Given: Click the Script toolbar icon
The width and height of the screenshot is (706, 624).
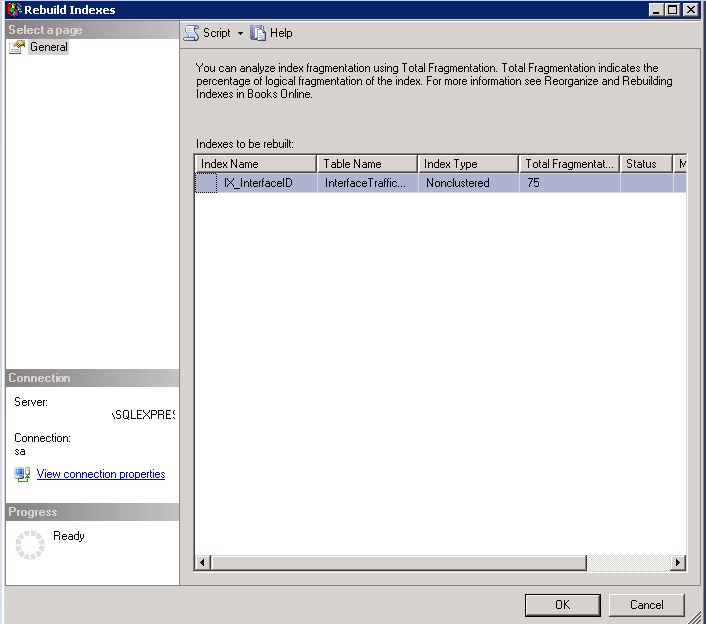Looking at the screenshot, I should tap(191, 33).
